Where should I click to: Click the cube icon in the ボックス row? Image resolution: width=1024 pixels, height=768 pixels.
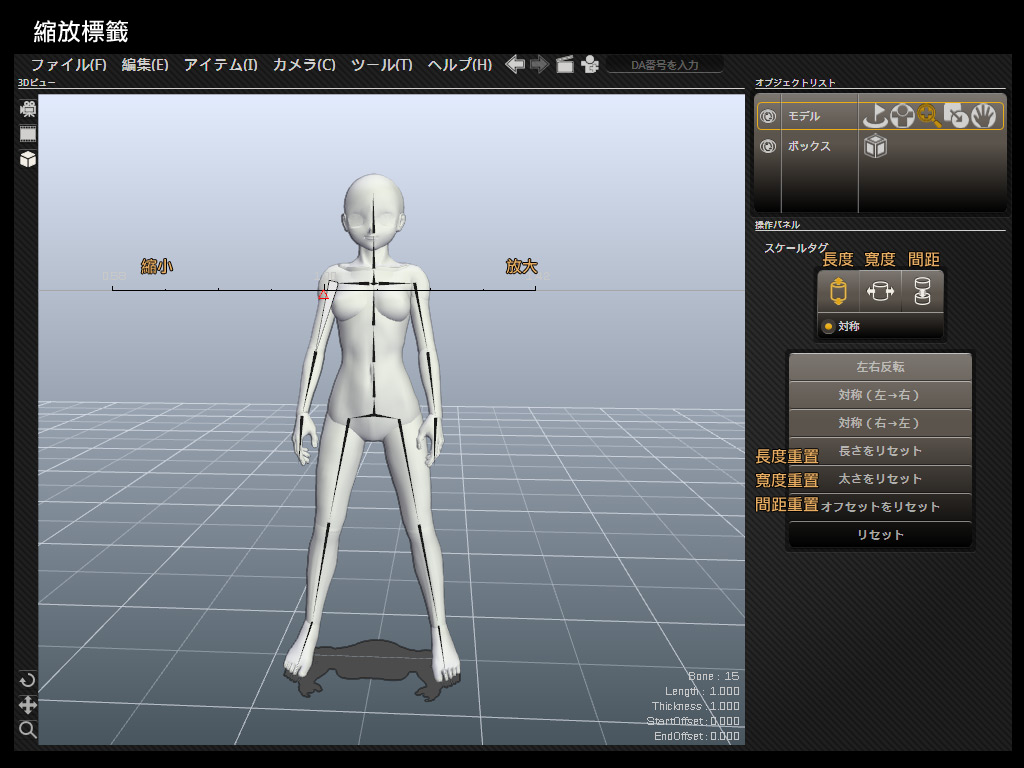pyautogui.click(x=876, y=146)
